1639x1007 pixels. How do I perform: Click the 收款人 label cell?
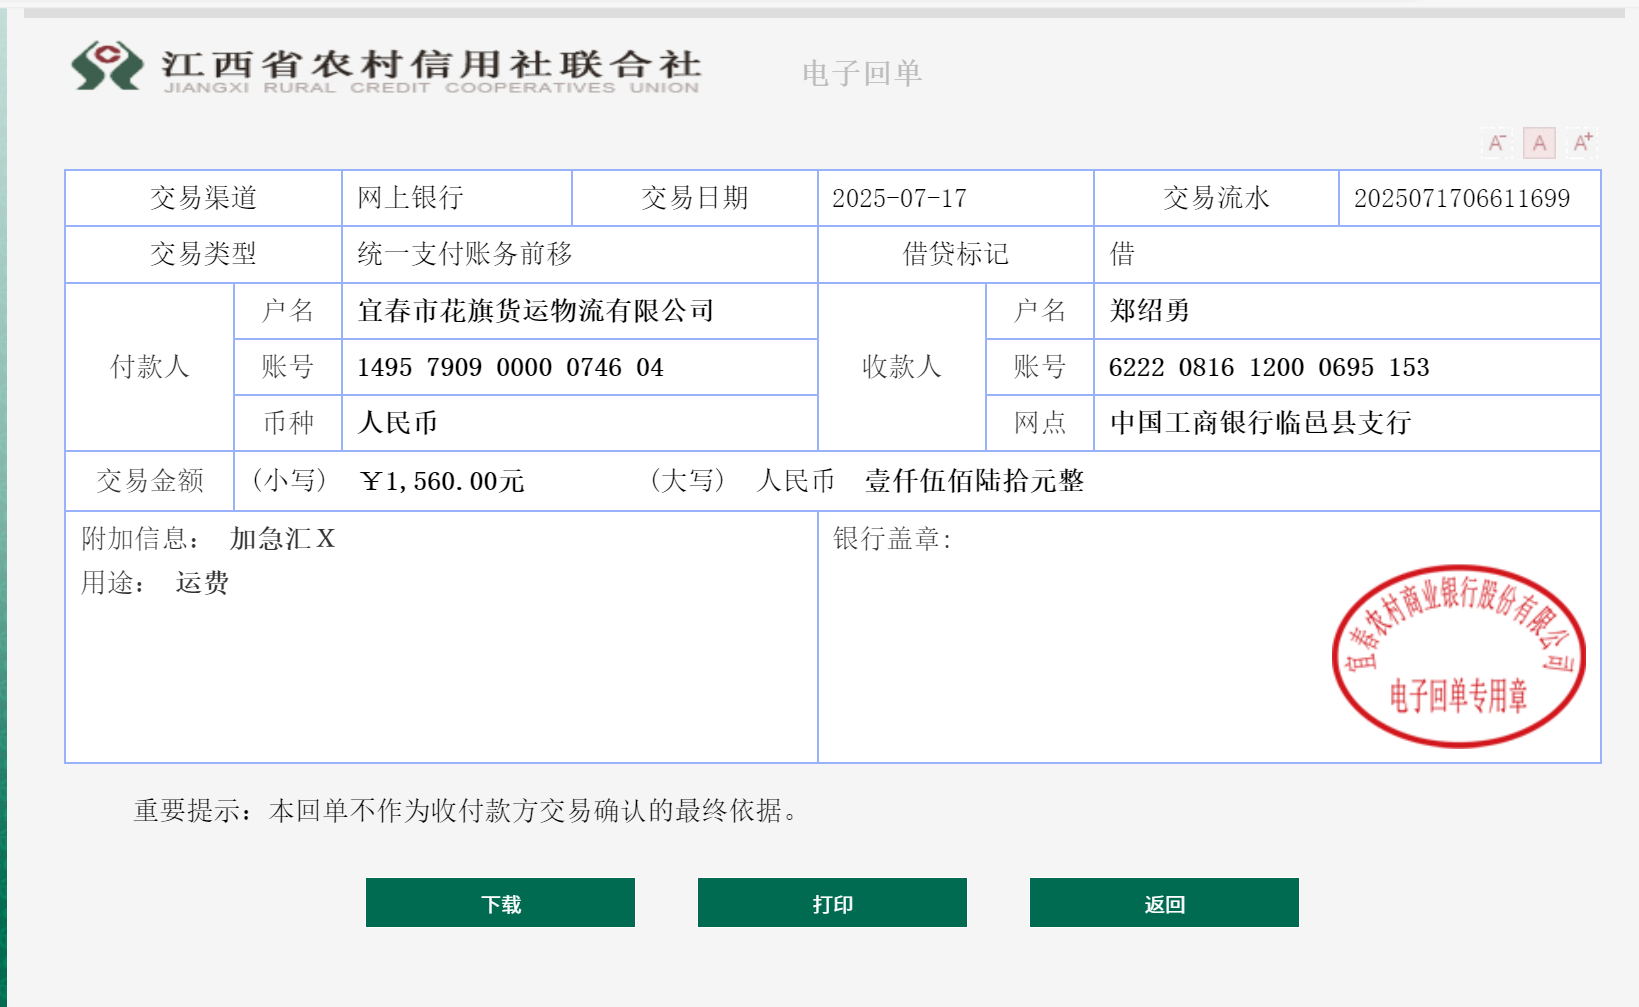(902, 367)
